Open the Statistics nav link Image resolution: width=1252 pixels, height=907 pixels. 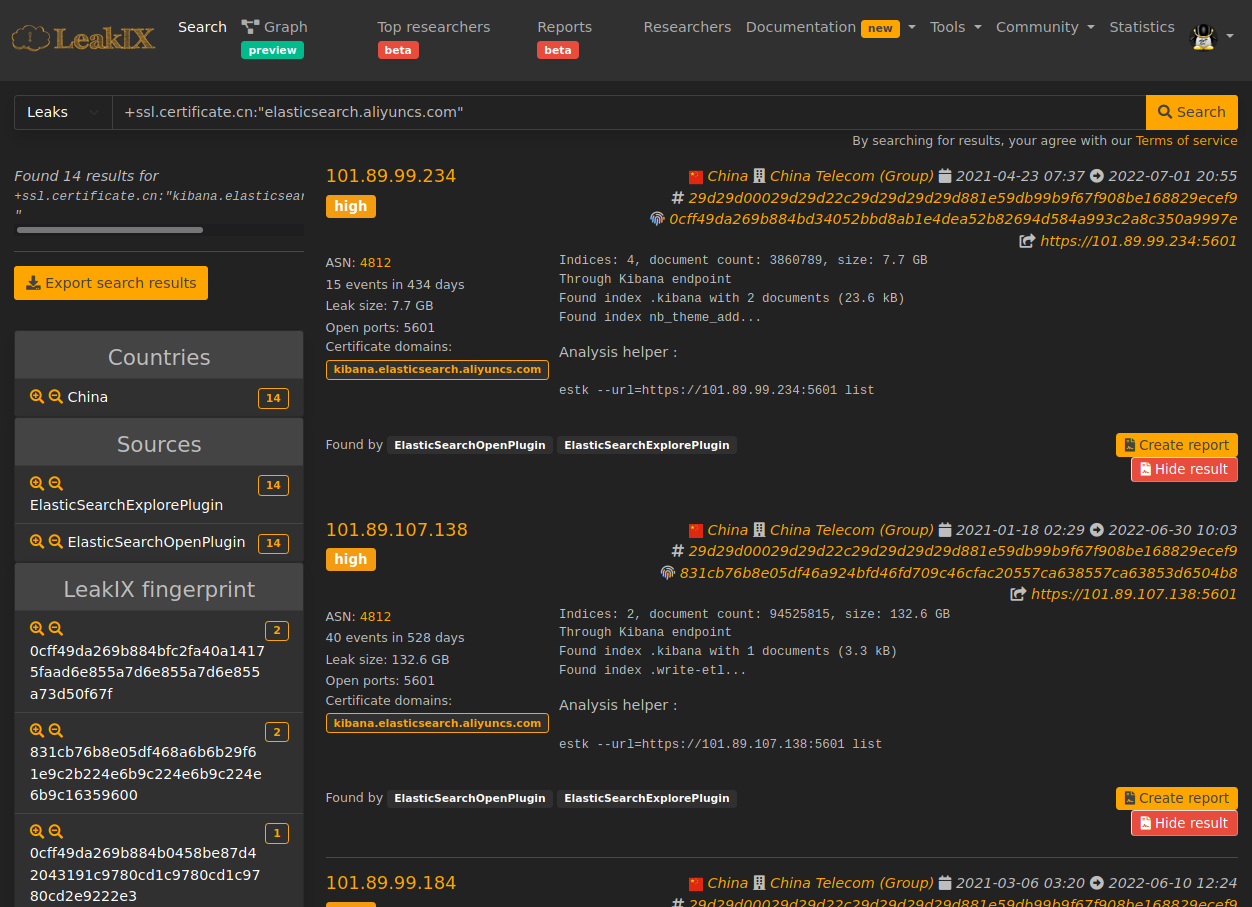coord(1142,27)
